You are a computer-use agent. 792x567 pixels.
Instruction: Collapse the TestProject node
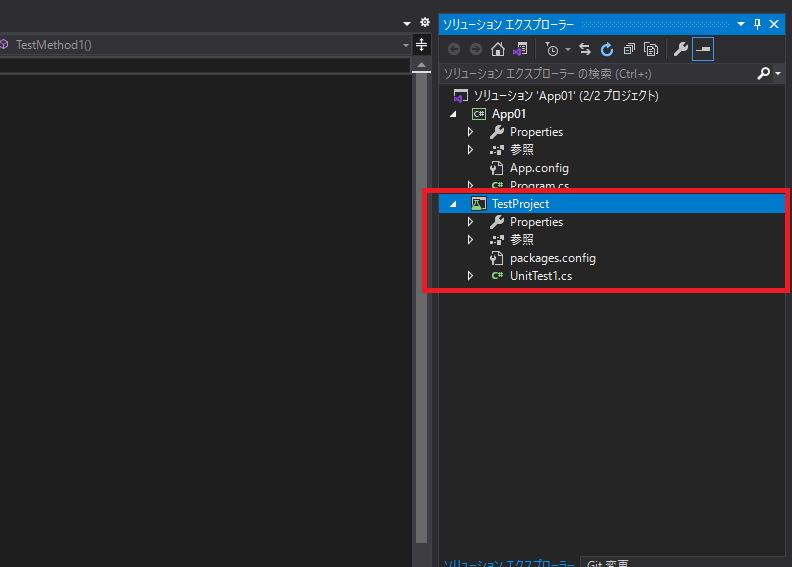[x=452, y=204]
